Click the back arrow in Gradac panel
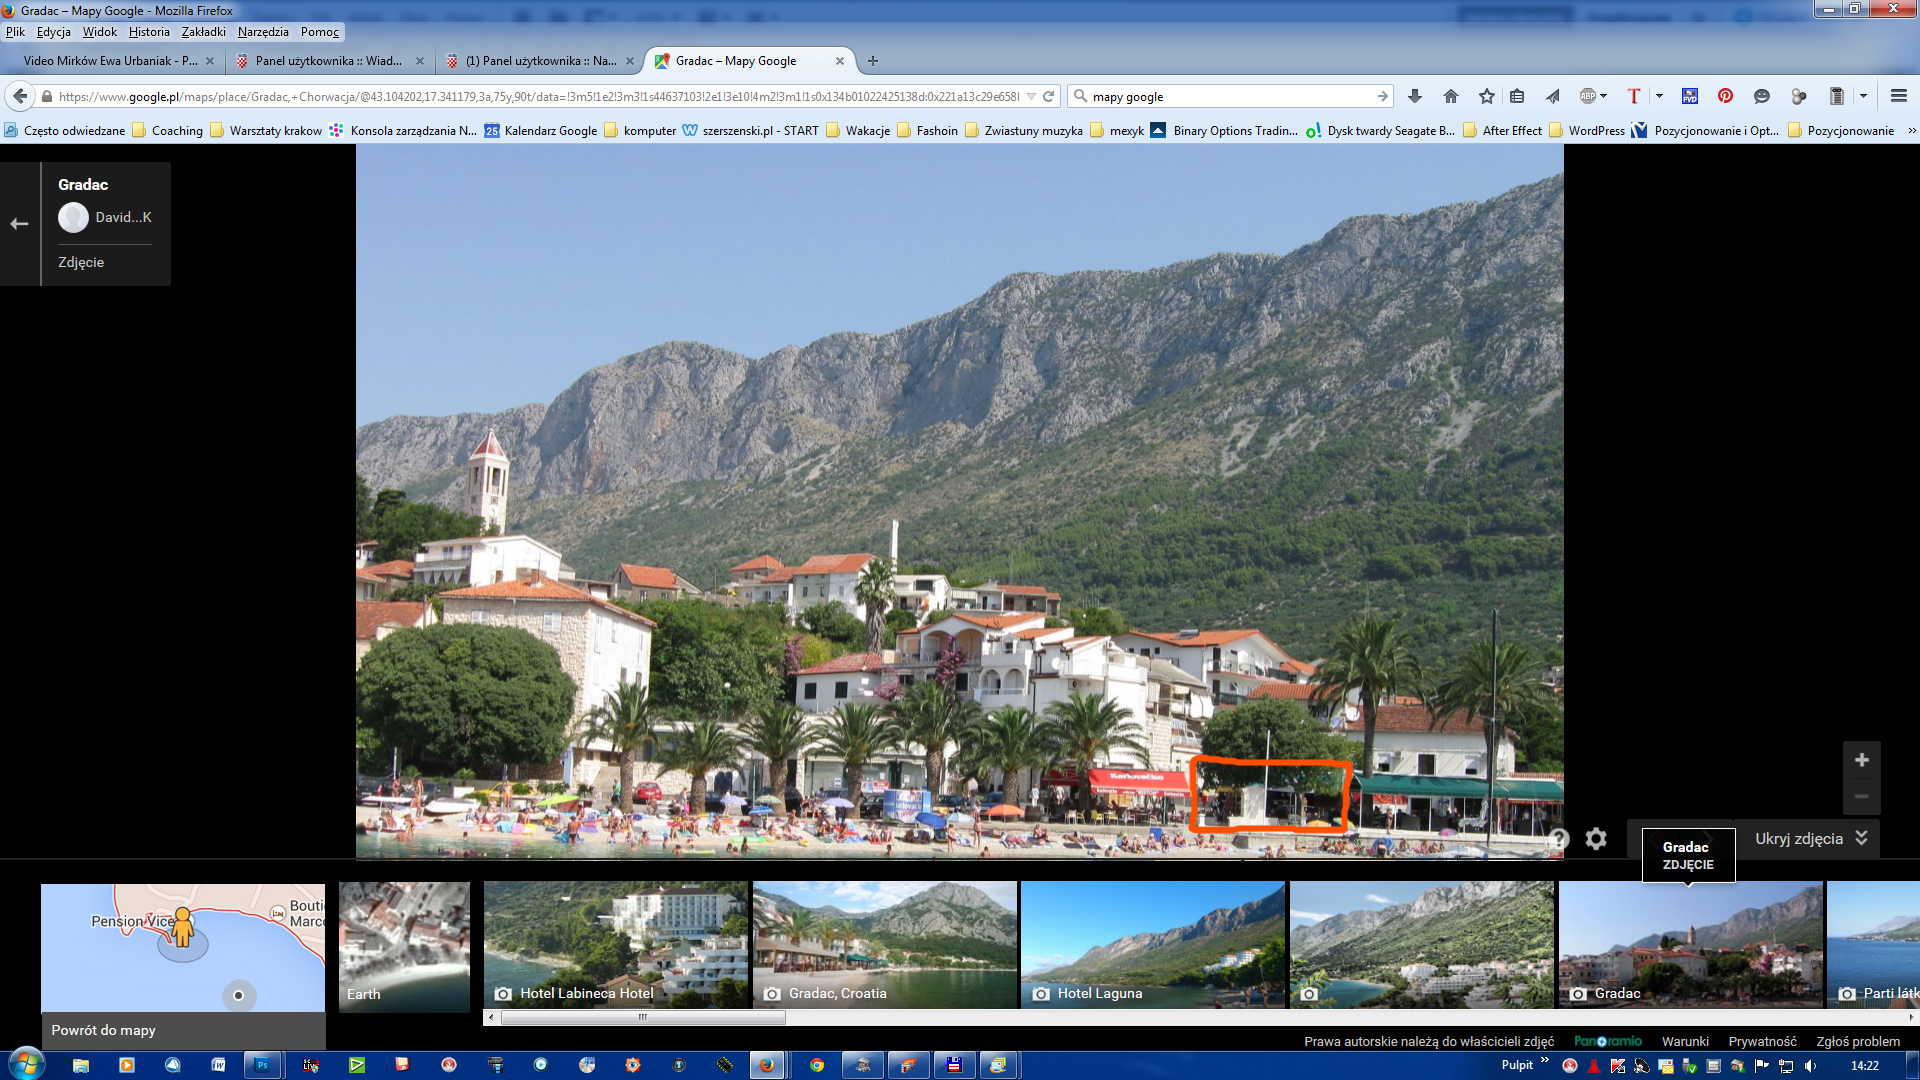Screen dimensions: 1920x1080 pyautogui.click(x=19, y=224)
